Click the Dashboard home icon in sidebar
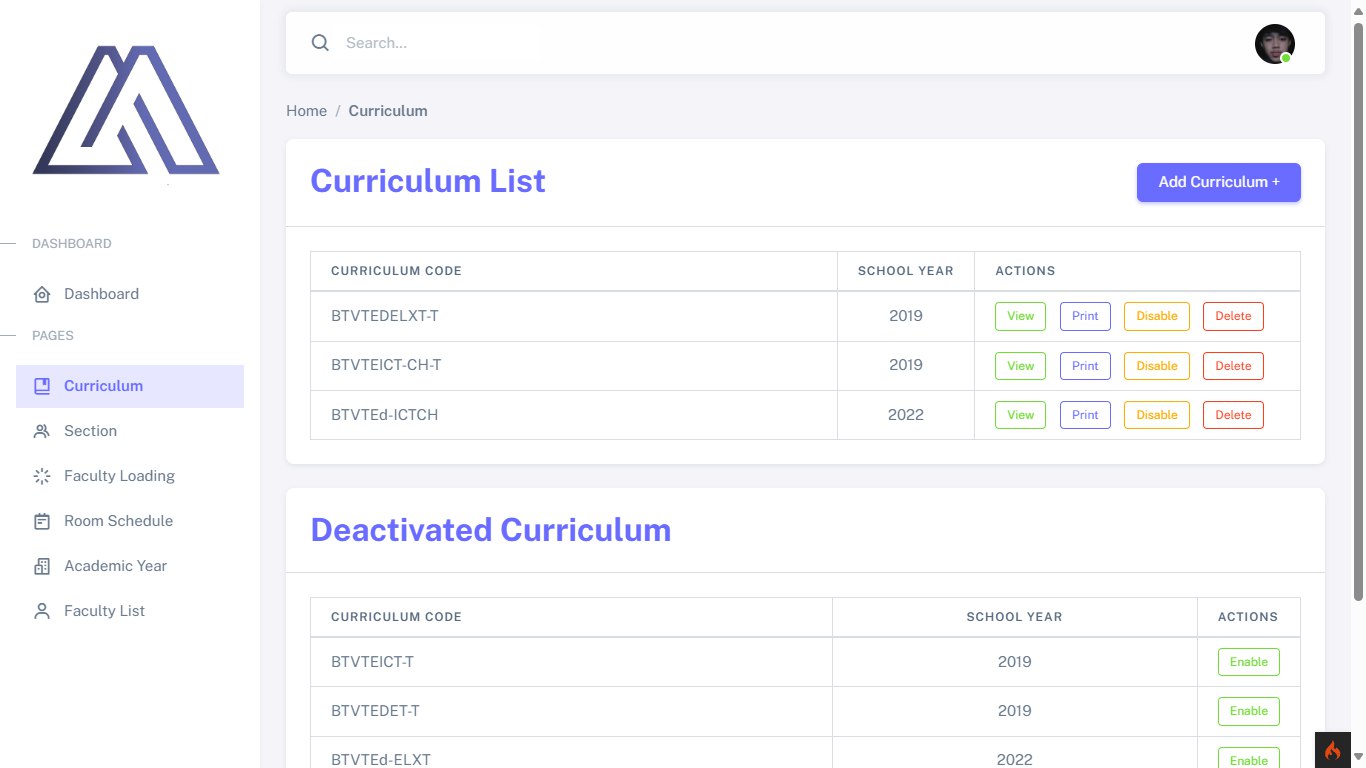The height and width of the screenshot is (768, 1366). point(42,294)
